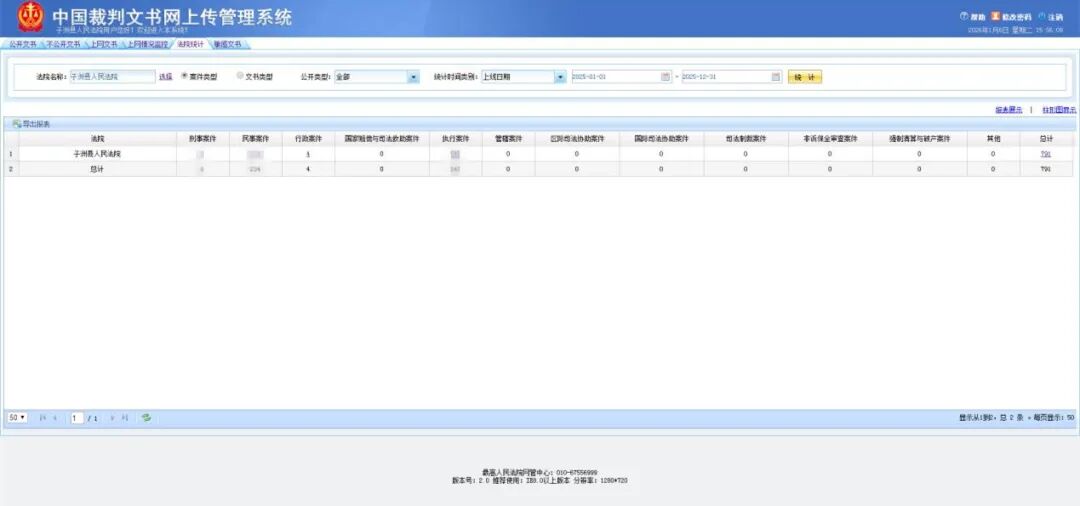
Task: Open the start date calendar picker
Action: coord(666,77)
